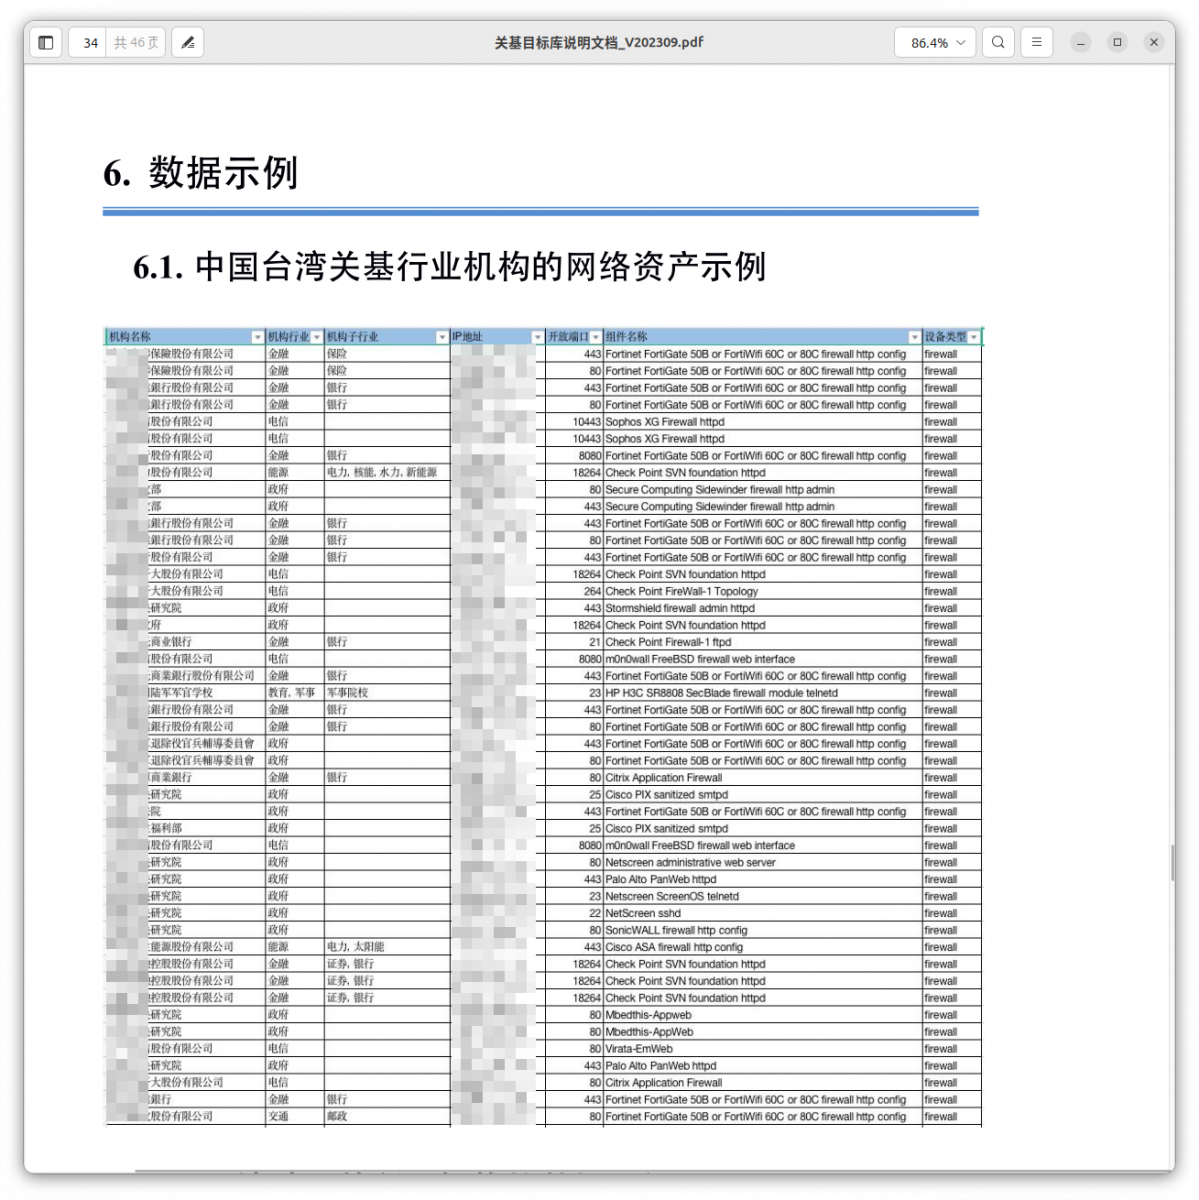Expand the 机构行业 column filter arrow
This screenshot has width=1199, height=1200.
[317, 337]
